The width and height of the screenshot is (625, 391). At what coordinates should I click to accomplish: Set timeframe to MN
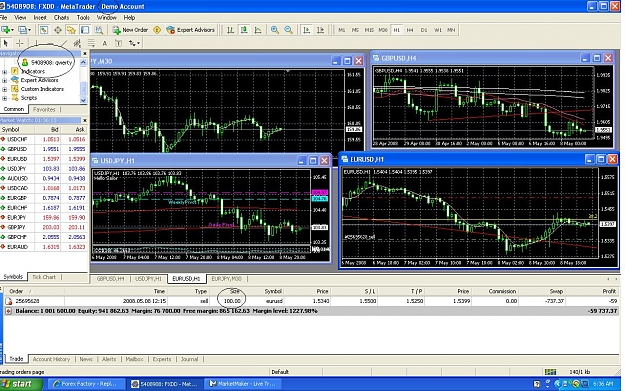451,30
